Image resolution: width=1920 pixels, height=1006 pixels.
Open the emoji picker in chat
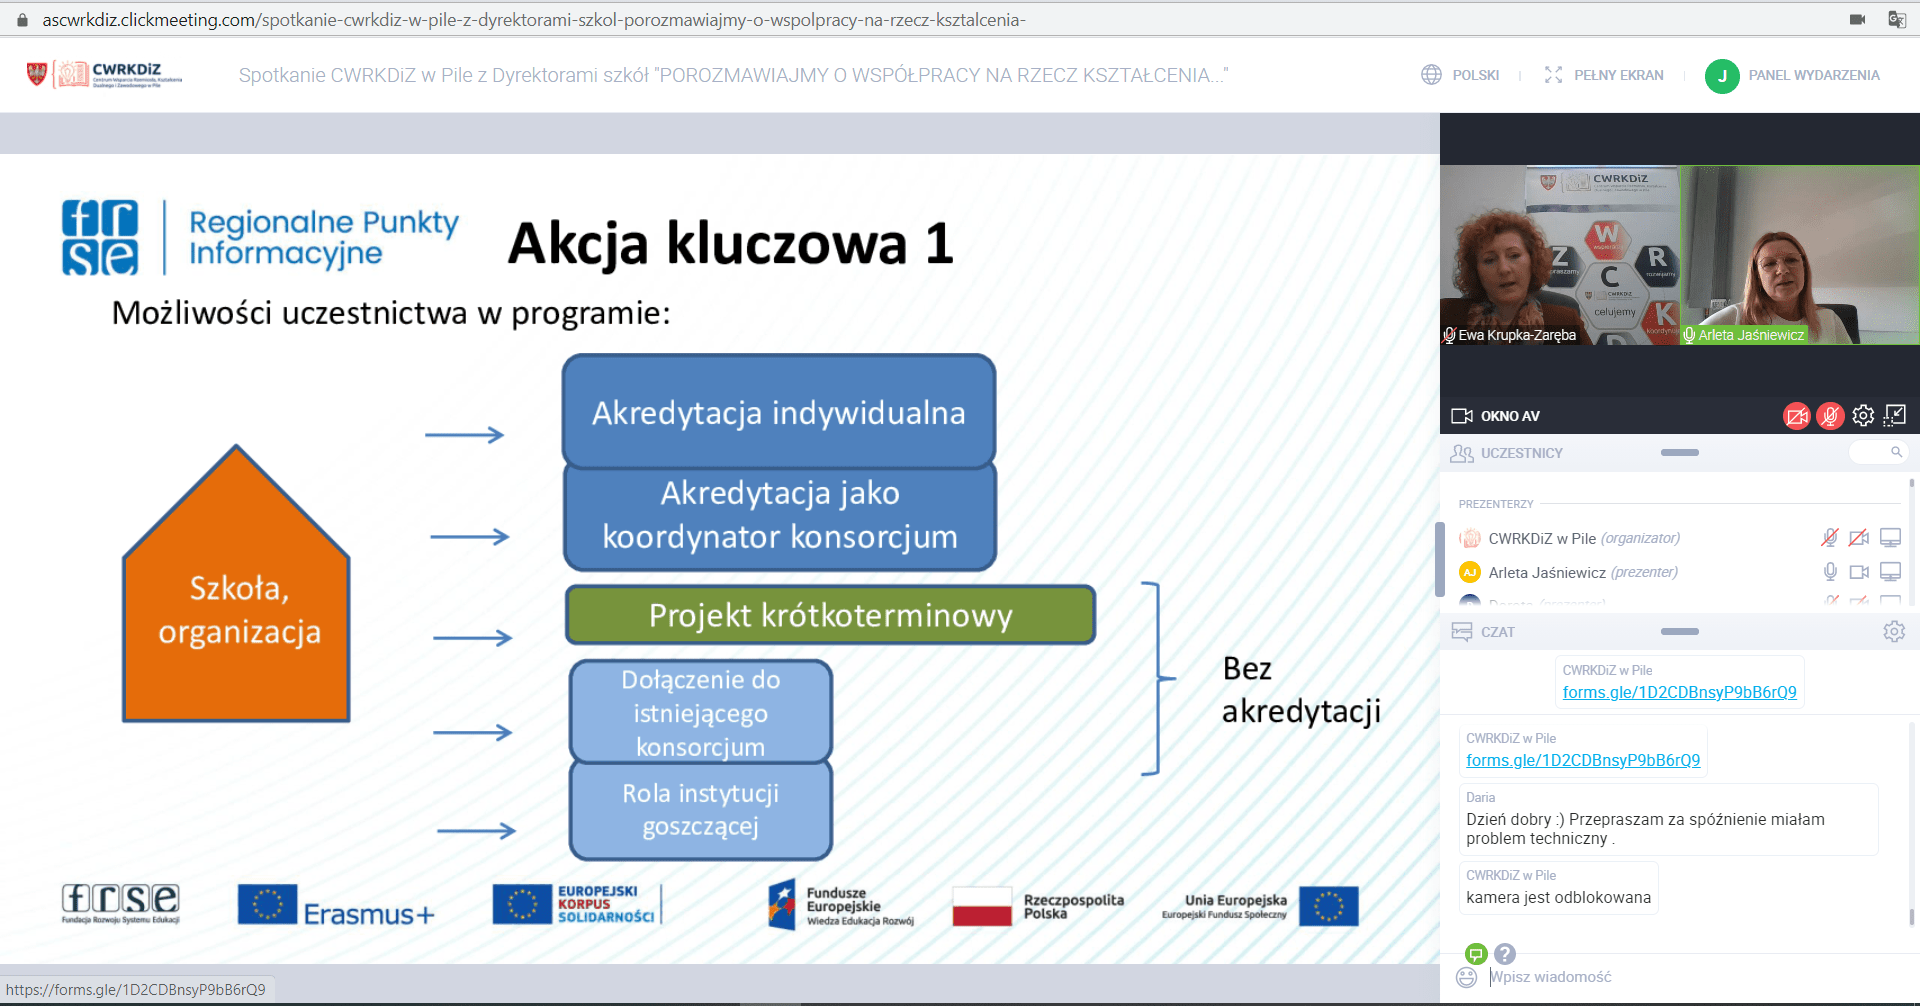pos(1466,977)
